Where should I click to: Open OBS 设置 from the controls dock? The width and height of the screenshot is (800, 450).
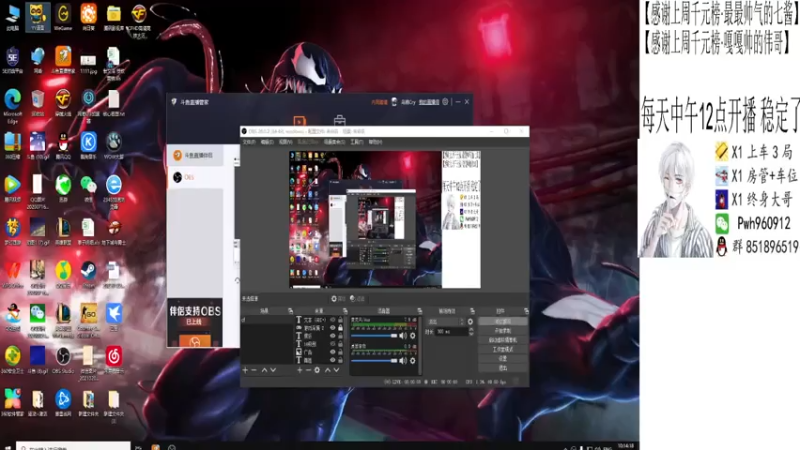503,359
